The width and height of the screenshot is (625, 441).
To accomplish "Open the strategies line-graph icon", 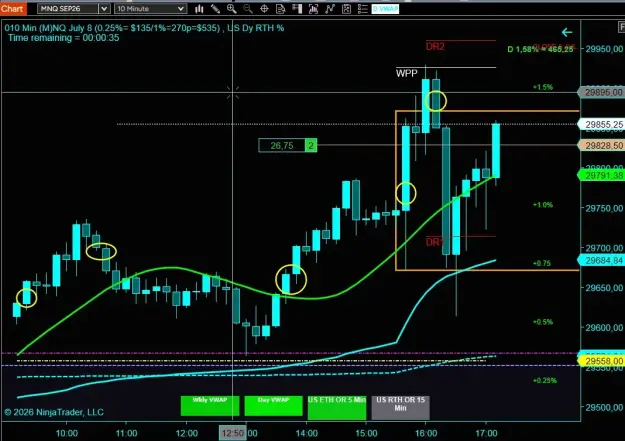I will 330,9.
